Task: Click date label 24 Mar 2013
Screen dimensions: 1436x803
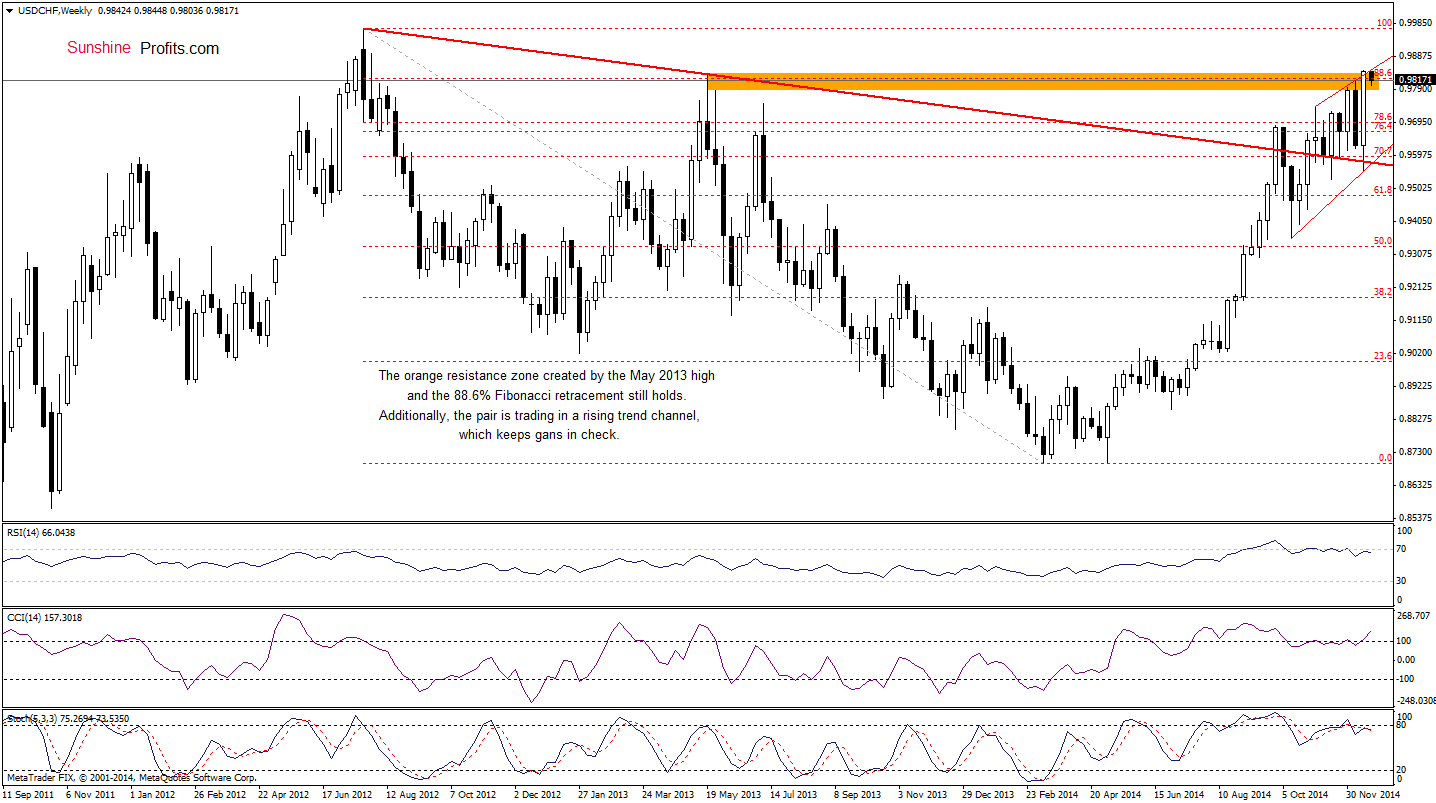Action: (x=669, y=795)
